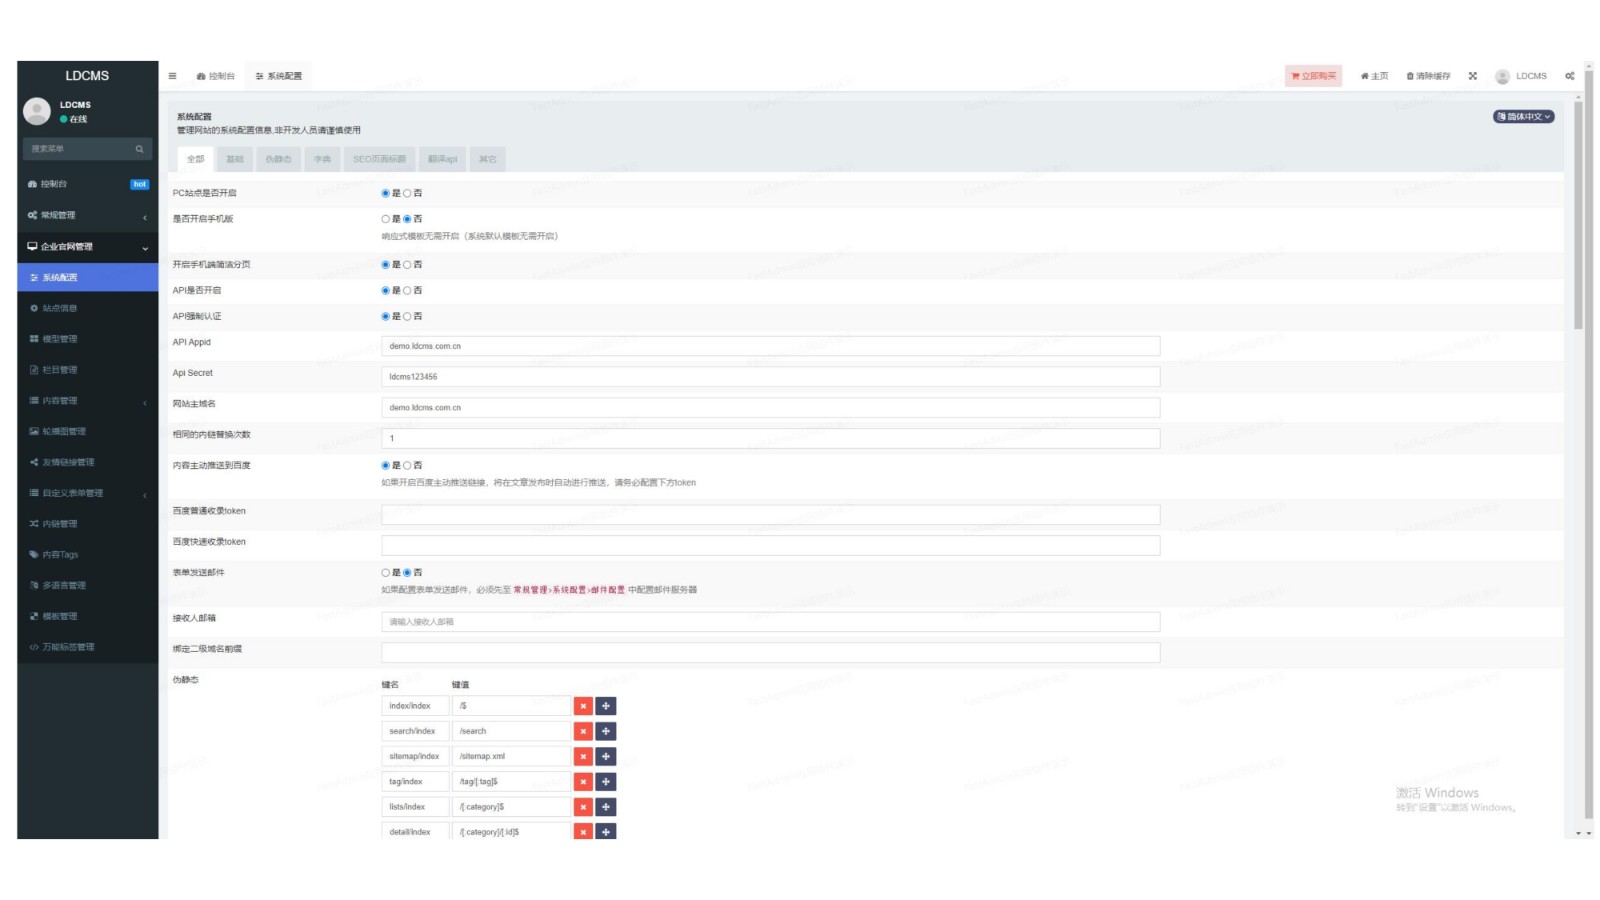This screenshot has height=900, width=1600.
Task: Click move handle for tag/index row
Action: point(606,782)
